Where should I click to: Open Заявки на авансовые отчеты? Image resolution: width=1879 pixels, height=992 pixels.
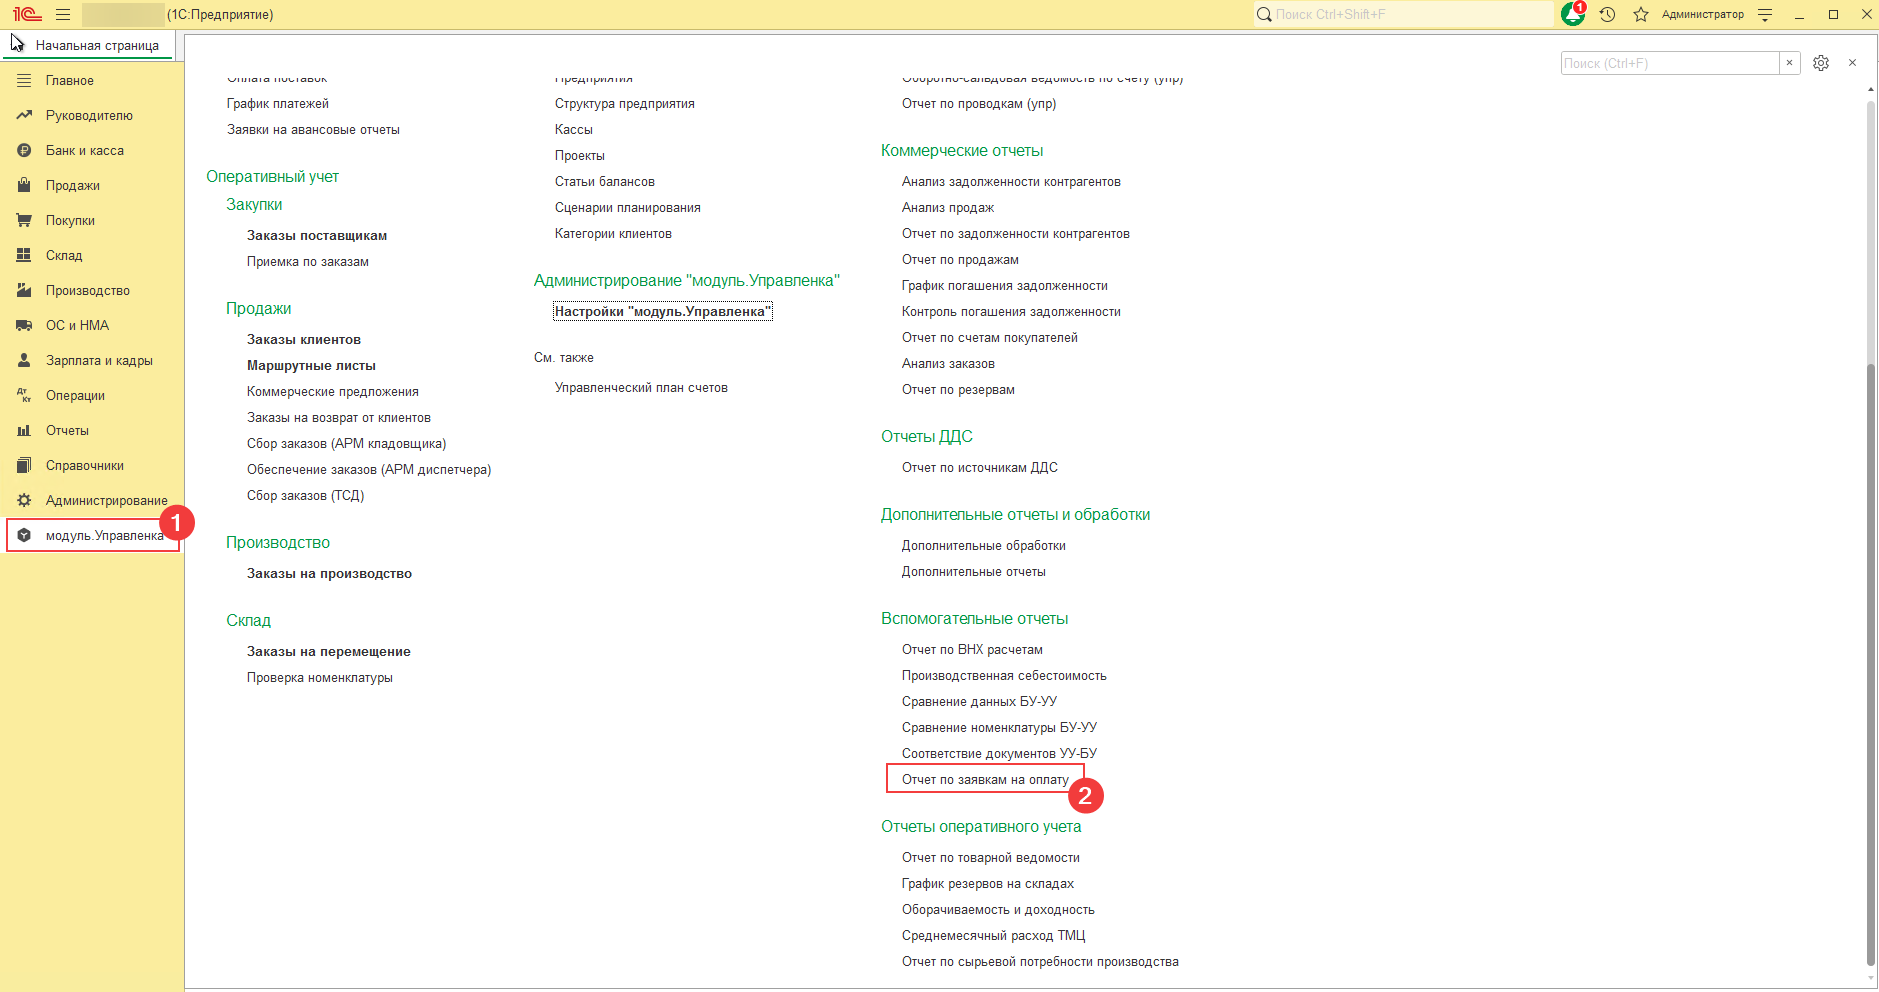coord(313,130)
